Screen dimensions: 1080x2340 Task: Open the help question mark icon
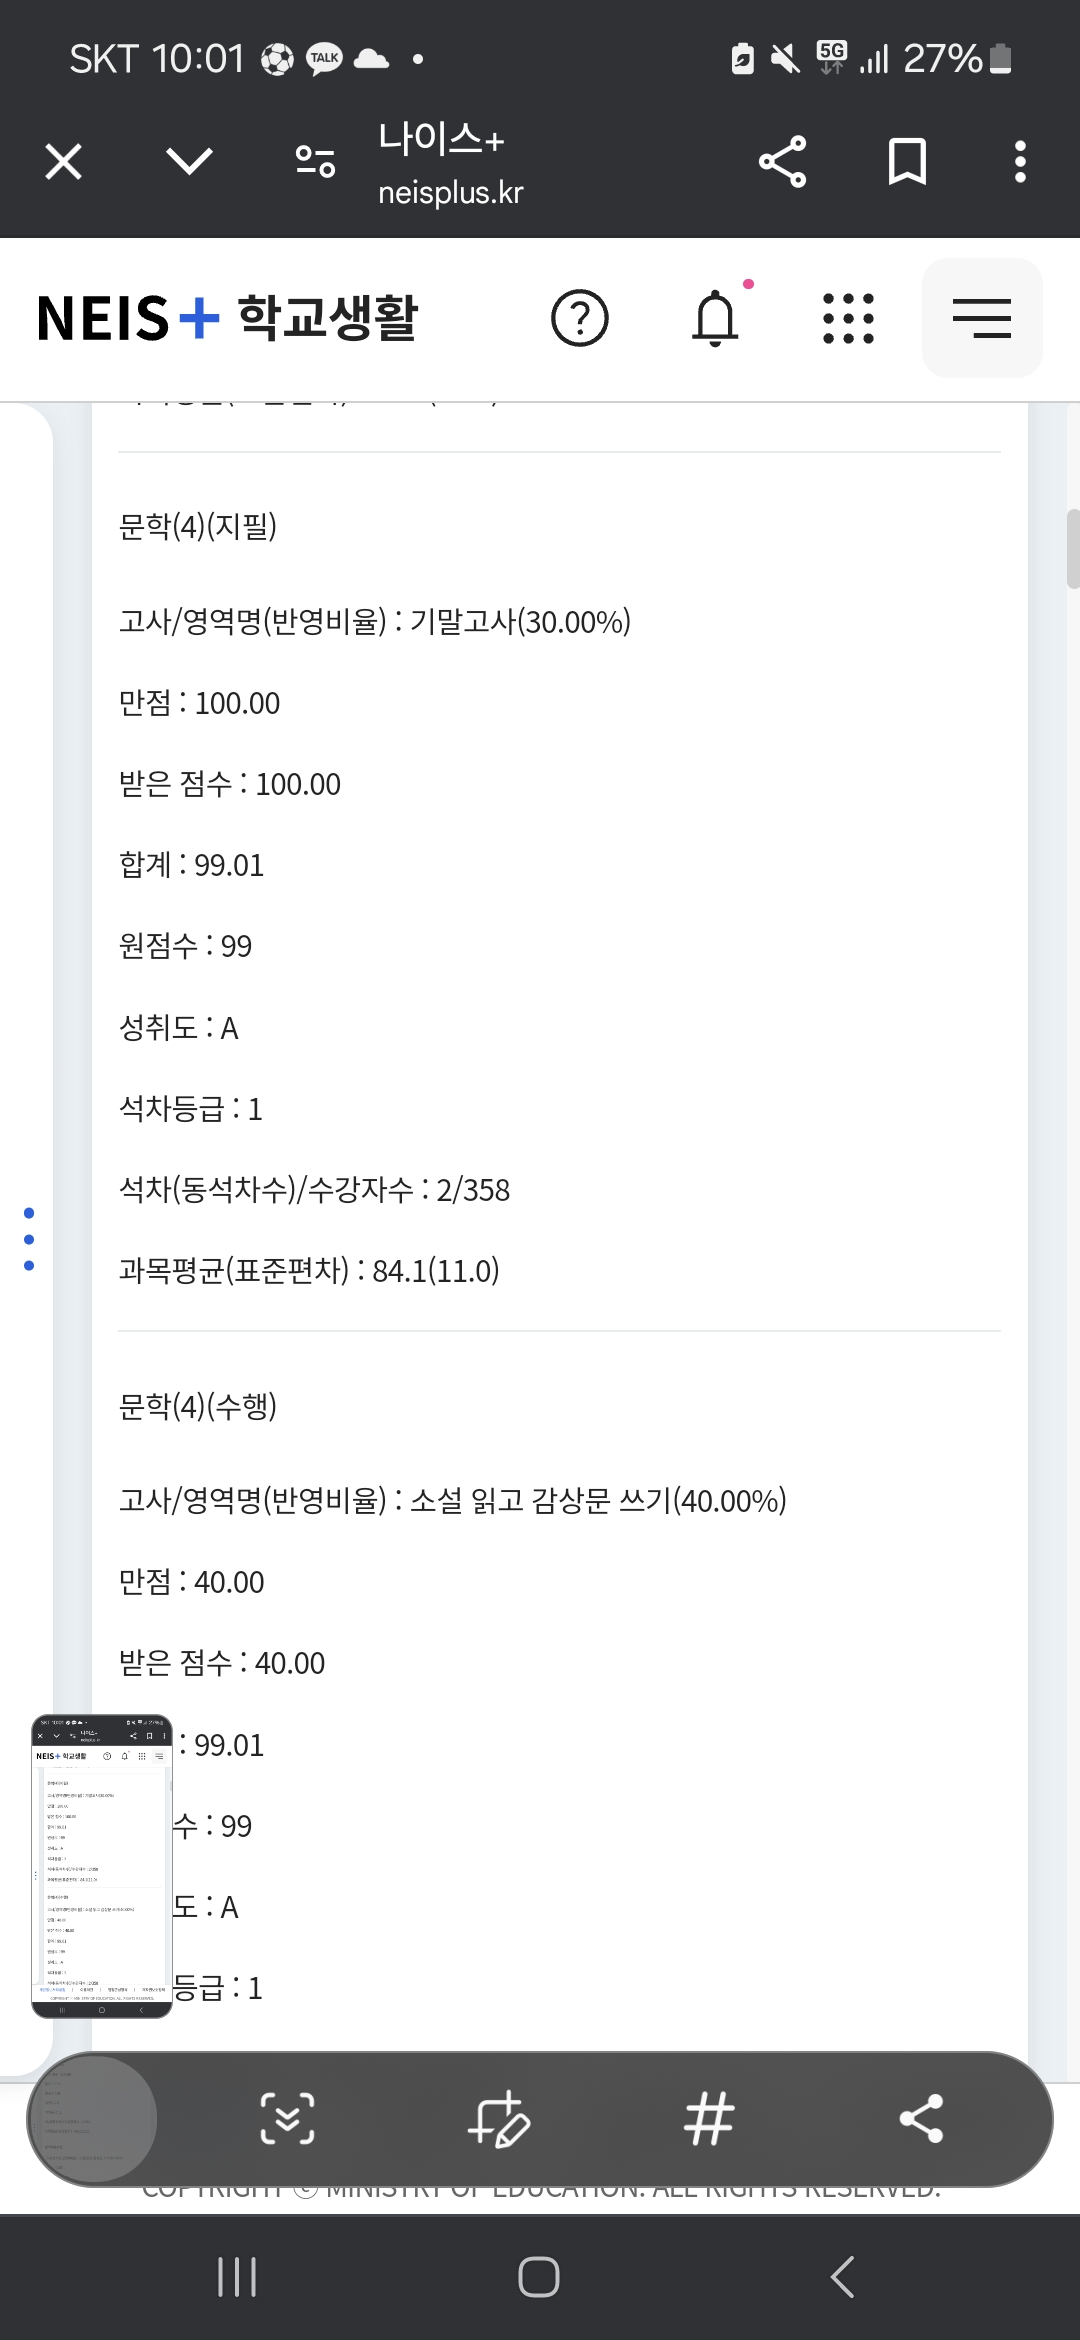(x=580, y=318)
